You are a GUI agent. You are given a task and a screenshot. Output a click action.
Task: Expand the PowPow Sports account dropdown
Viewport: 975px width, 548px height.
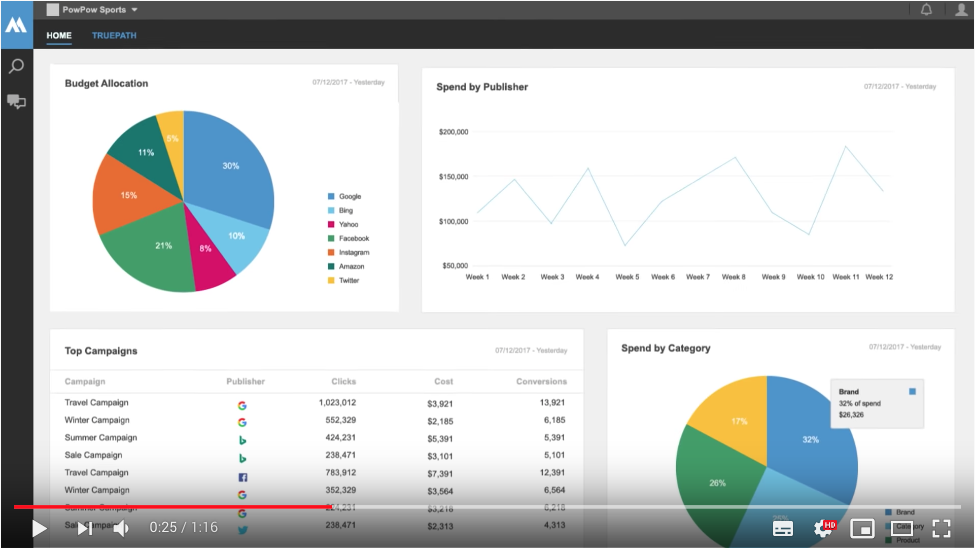pyautogui.click(x=92, y=9)
